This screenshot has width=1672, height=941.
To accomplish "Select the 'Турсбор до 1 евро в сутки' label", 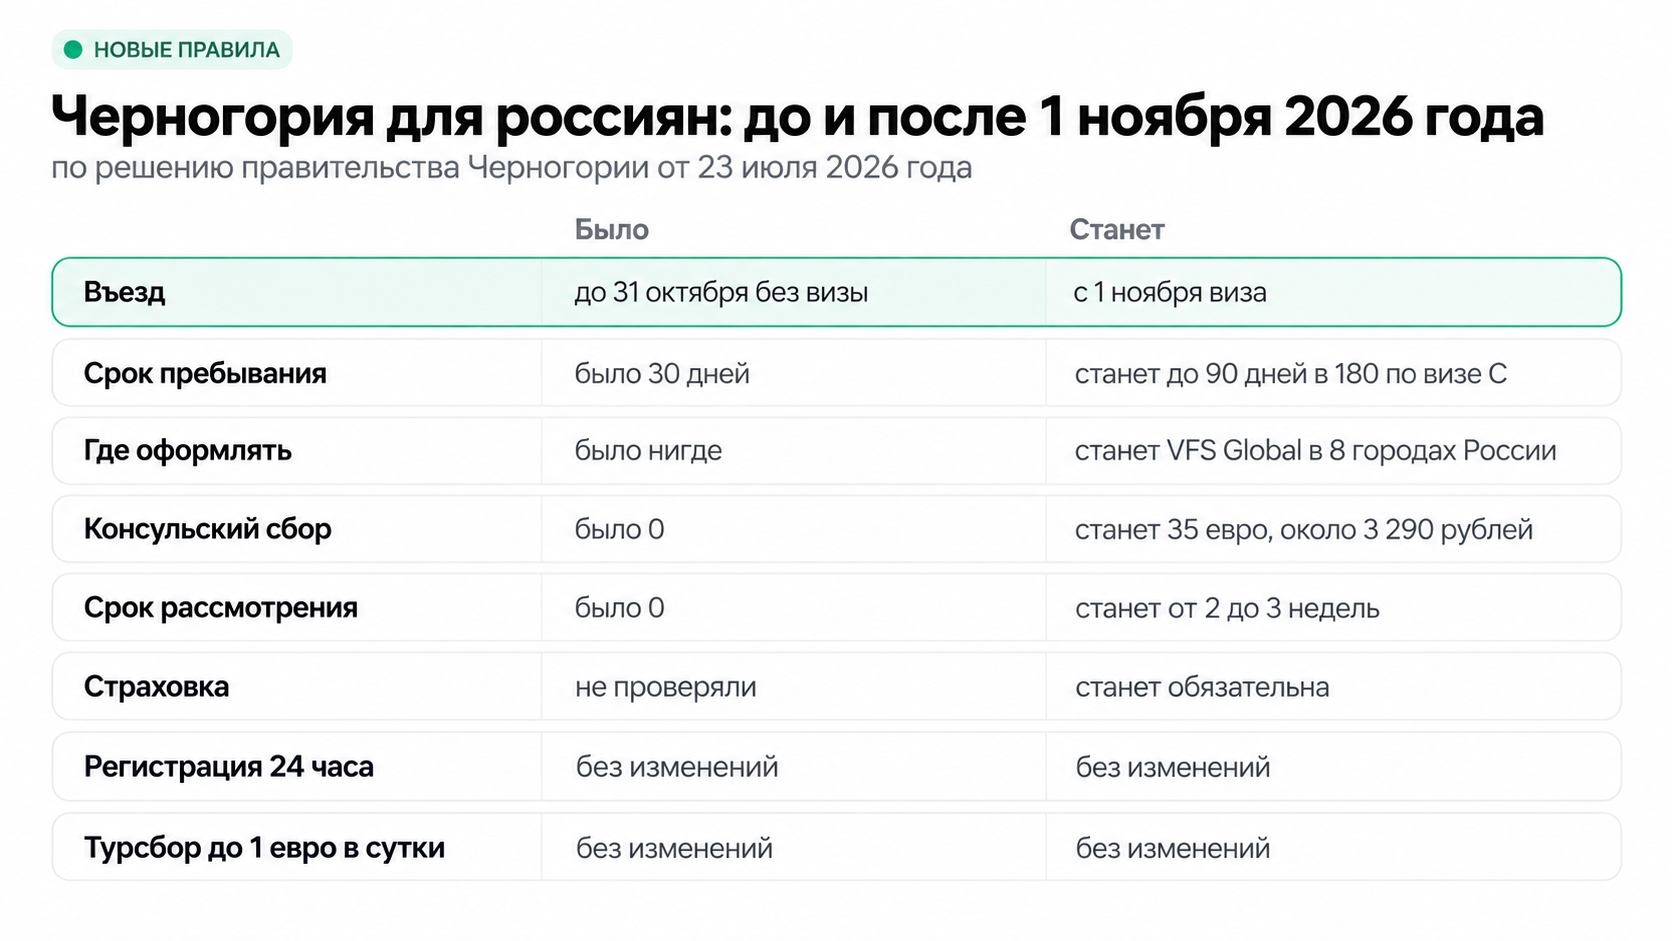I will pos(265,848).
